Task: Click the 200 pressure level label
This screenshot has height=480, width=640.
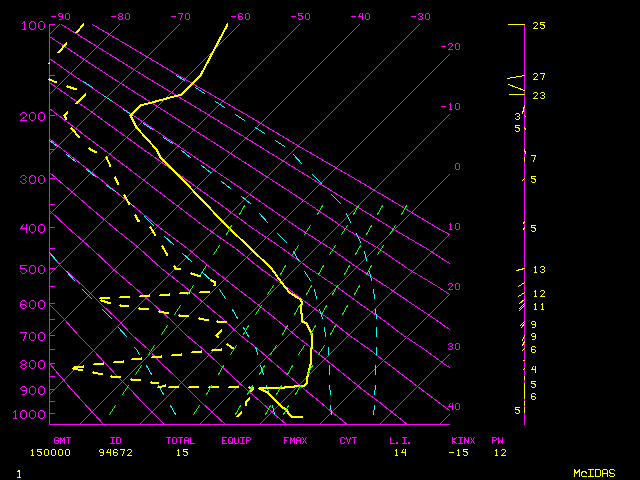Action: pyautogui.click(x=32, y=117)
